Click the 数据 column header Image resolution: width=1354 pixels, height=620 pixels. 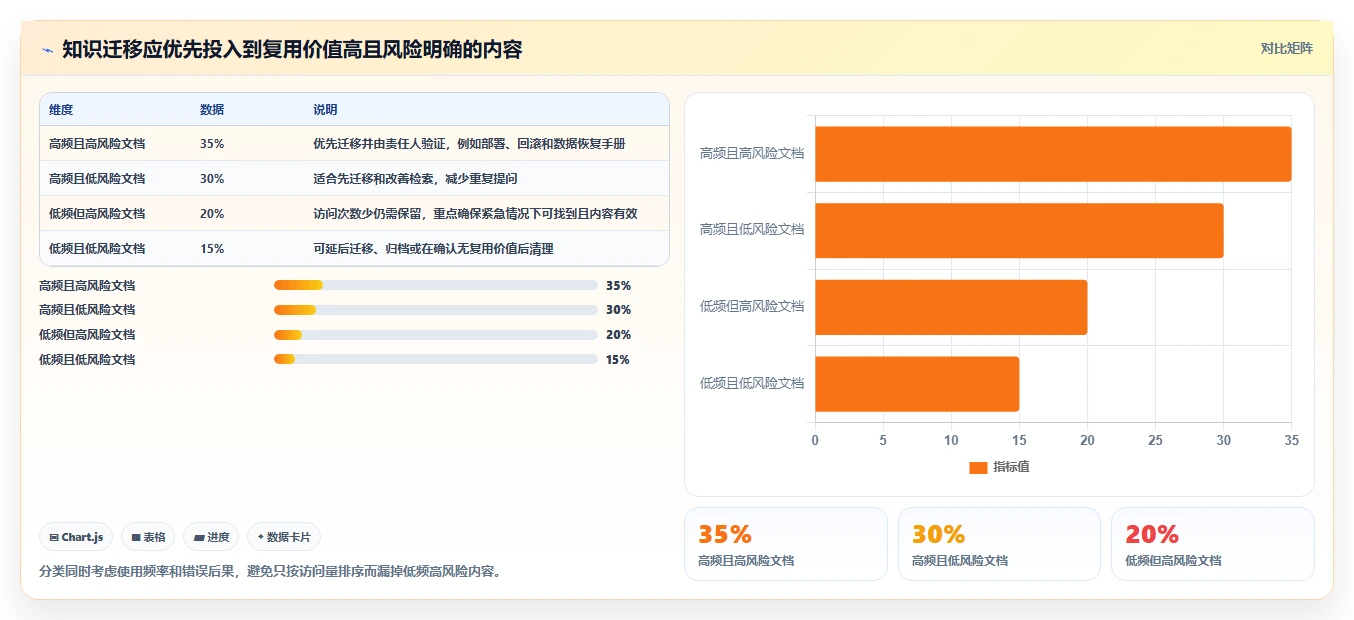point(212,110)
